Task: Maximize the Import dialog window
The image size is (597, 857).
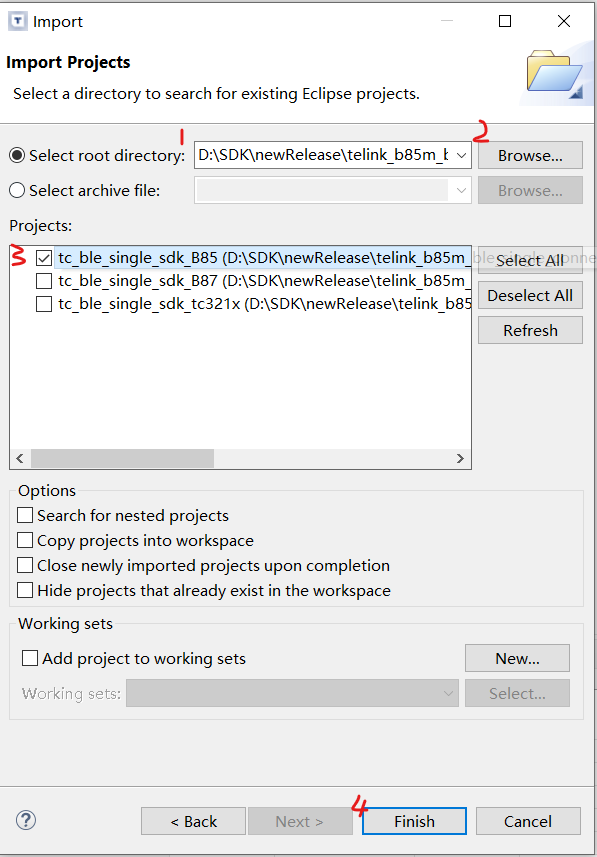Action: coord(505,21)
